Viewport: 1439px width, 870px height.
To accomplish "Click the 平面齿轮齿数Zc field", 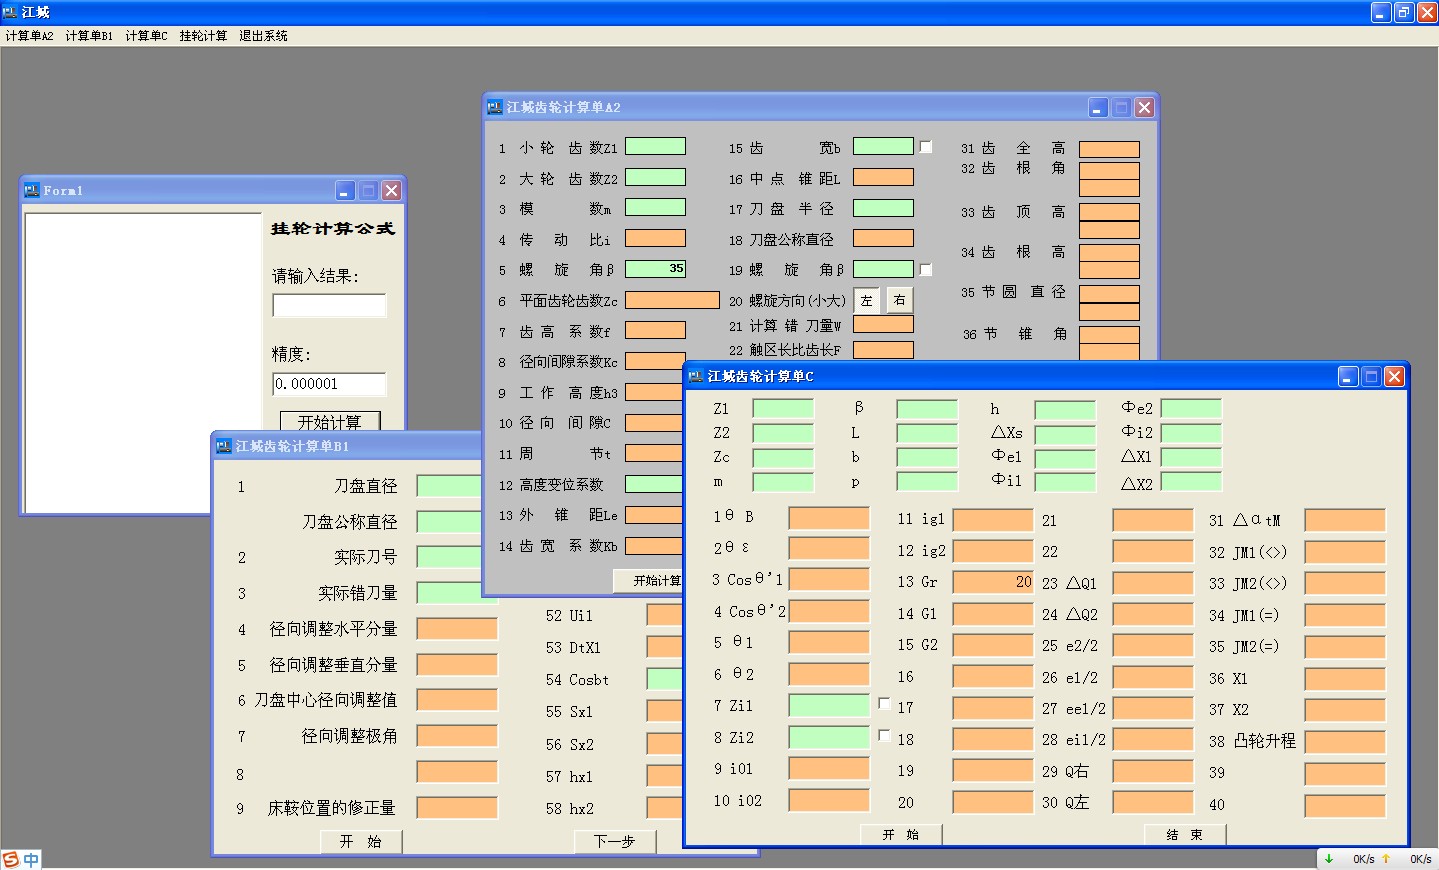I will [672, 300].
